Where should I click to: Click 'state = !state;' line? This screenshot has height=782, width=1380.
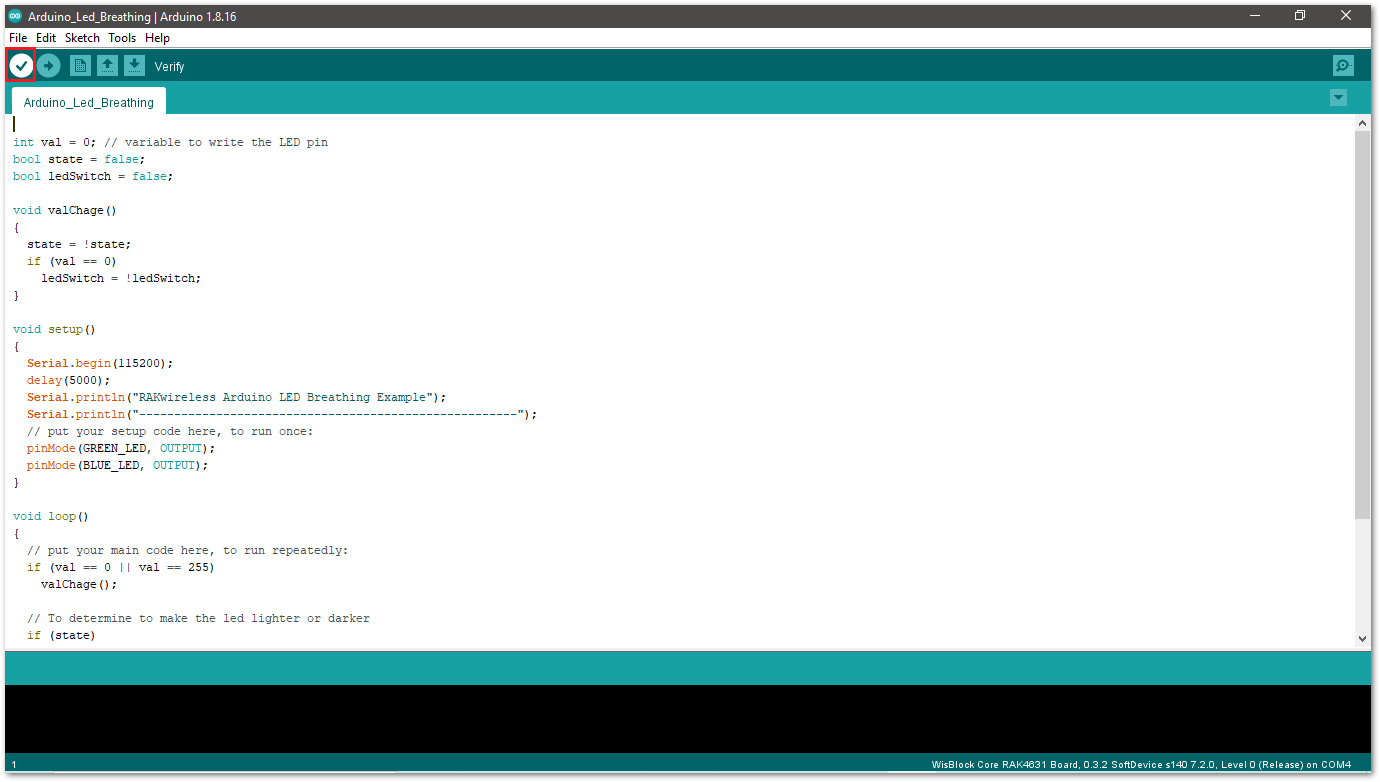79,244
